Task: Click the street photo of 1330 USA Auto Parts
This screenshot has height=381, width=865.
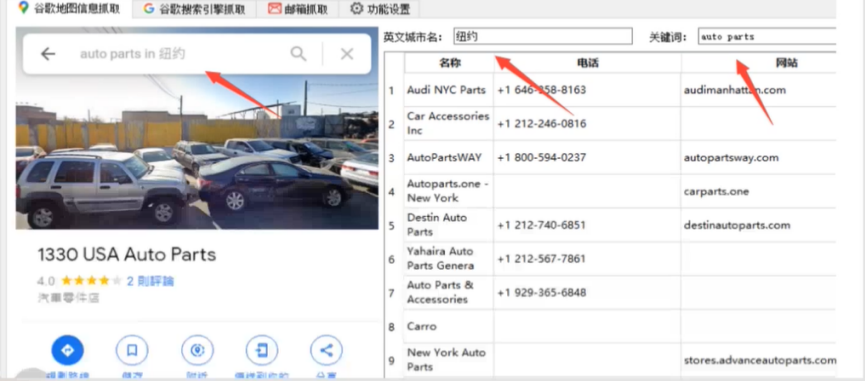Action: click(x=197, y=152)
